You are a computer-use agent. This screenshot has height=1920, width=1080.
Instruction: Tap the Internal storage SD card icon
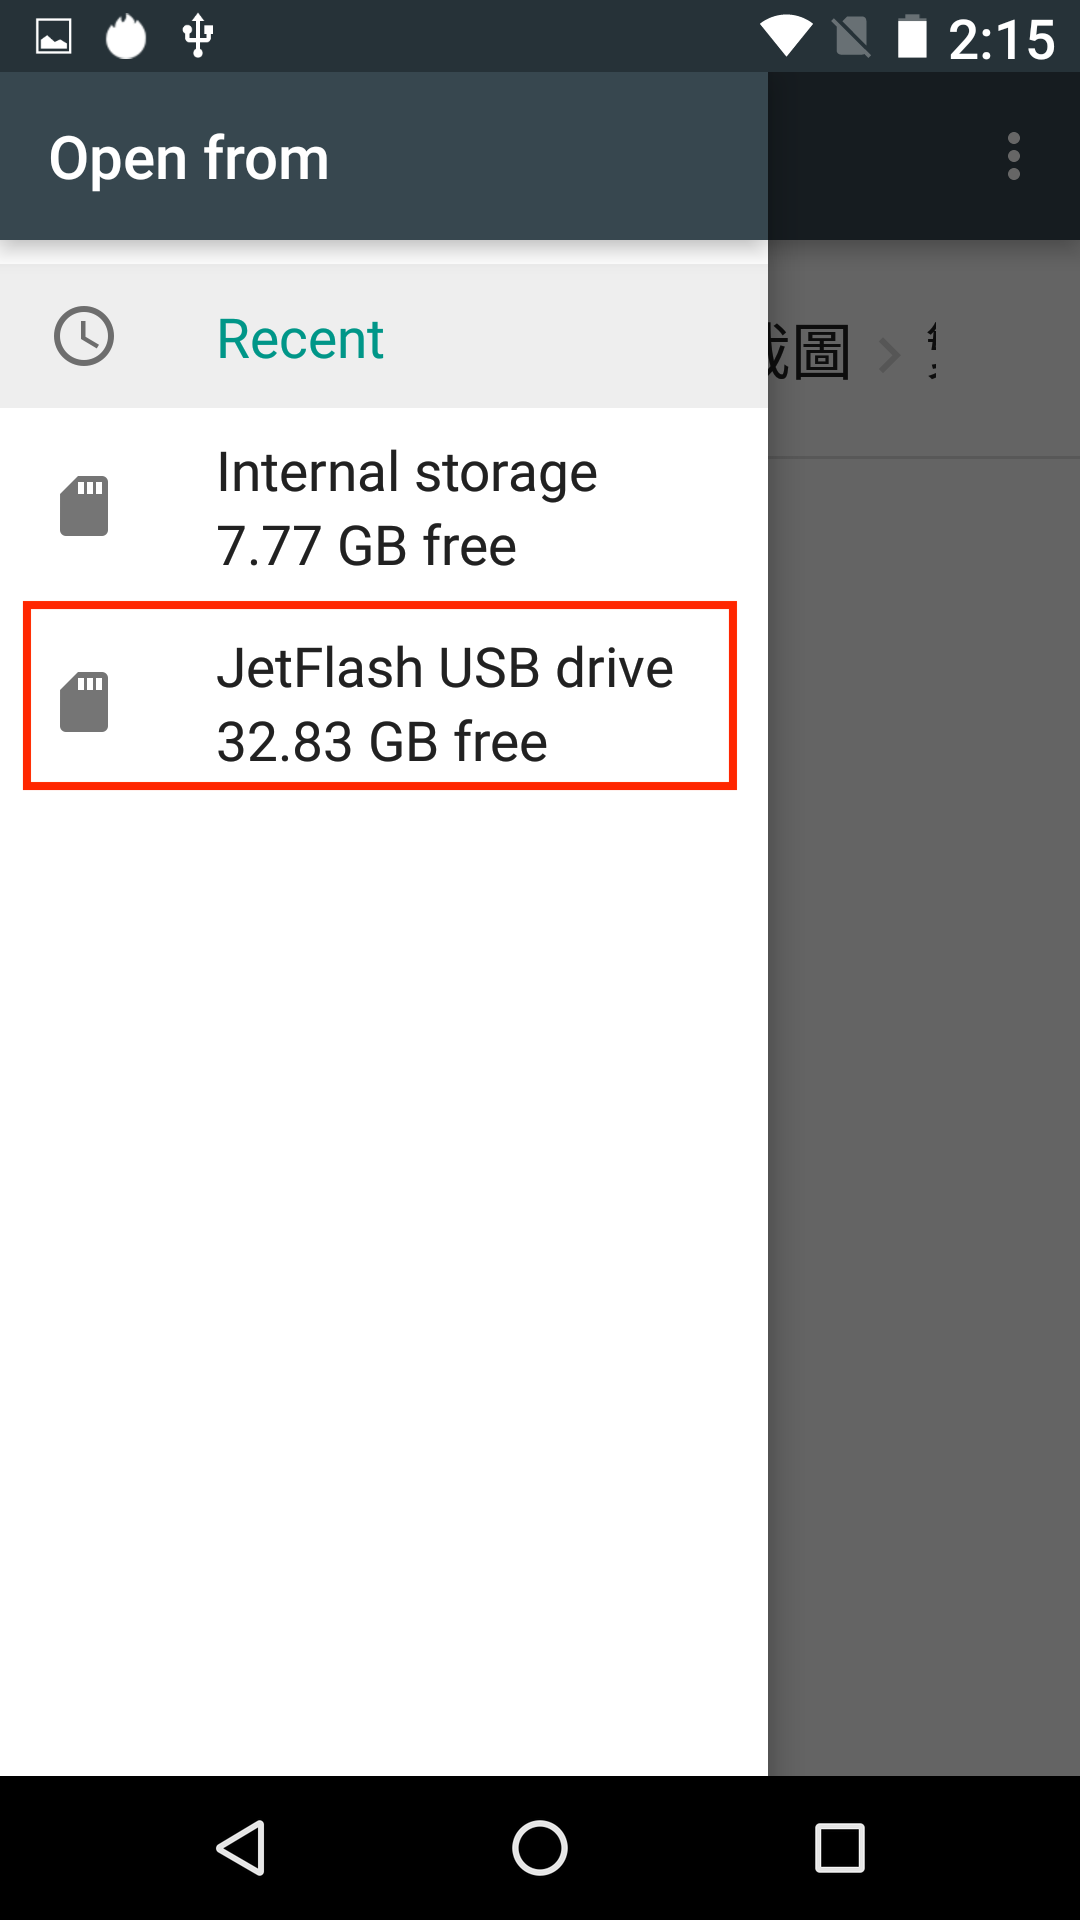84,506
